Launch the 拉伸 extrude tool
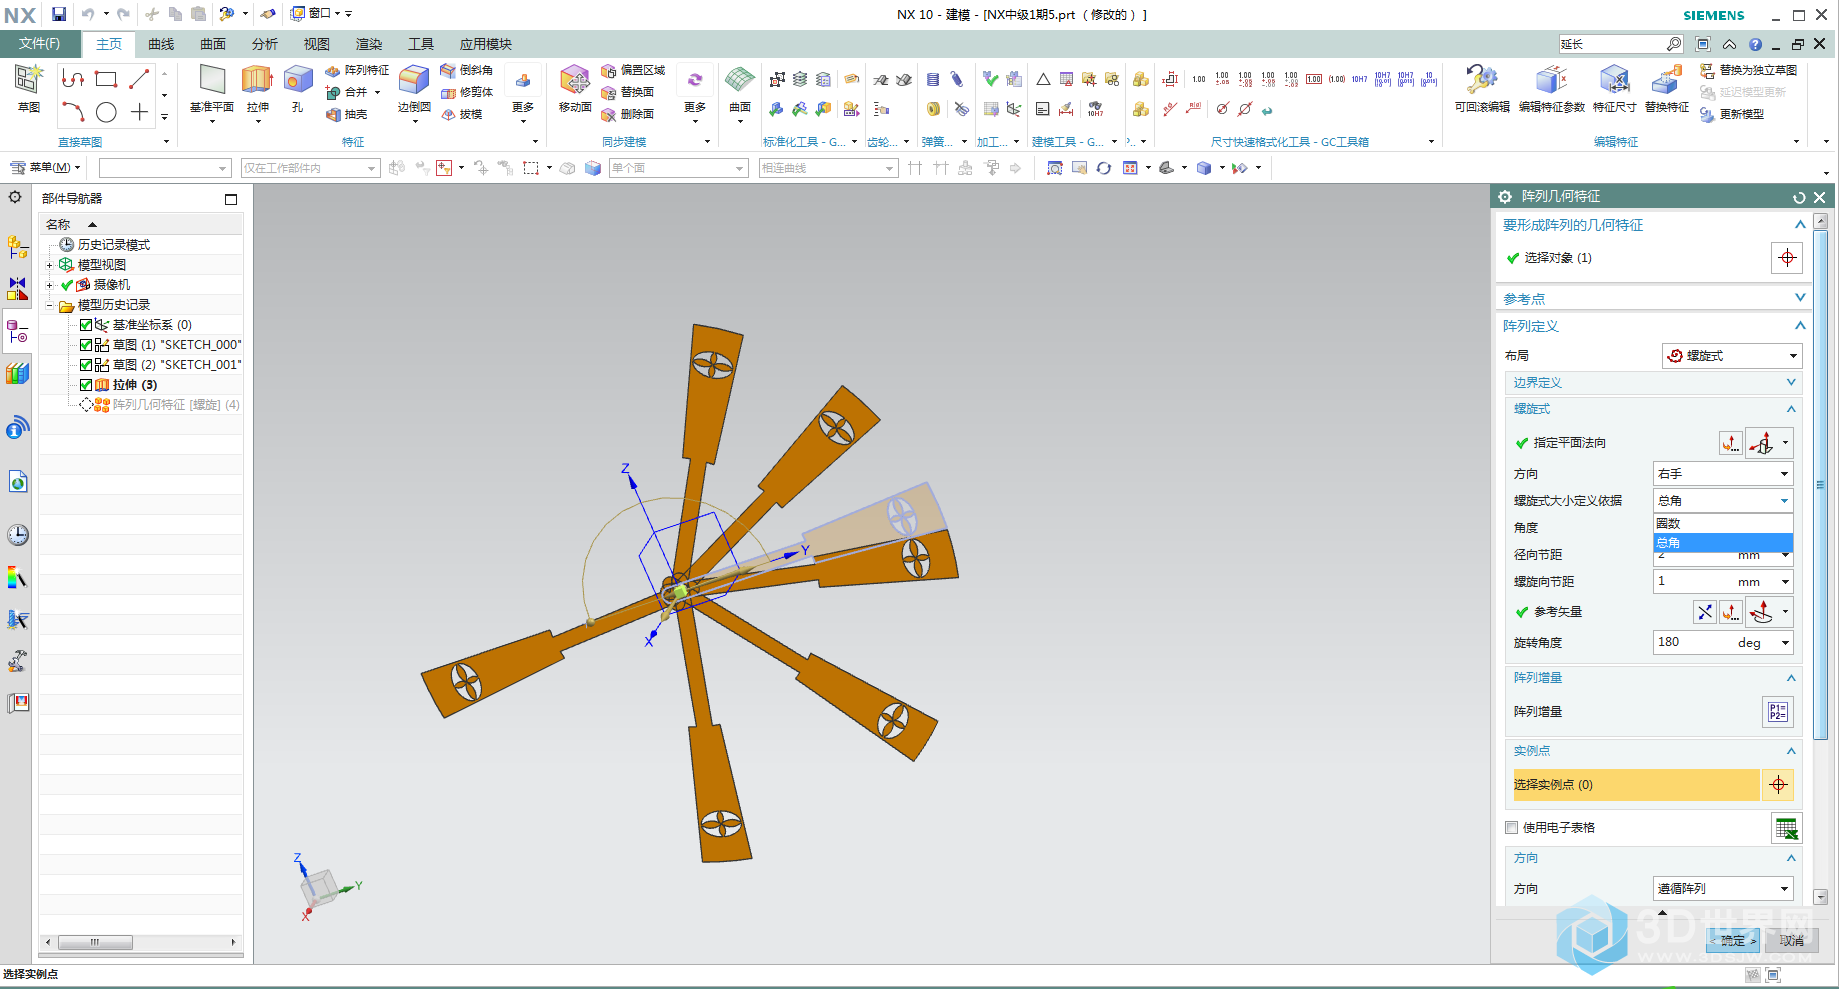 [x=258, y=88]
